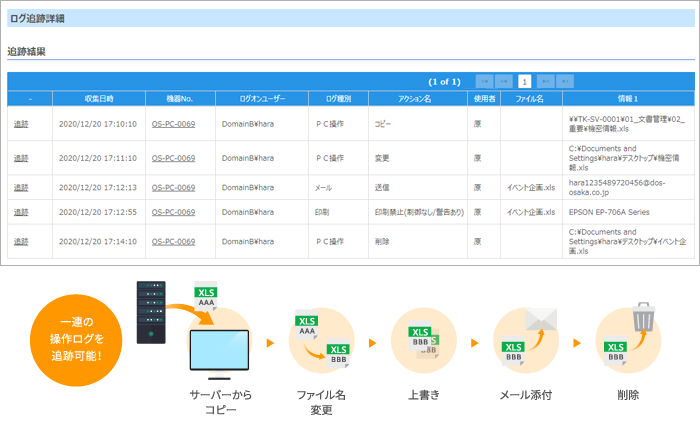Sort by ログオンユーザー column header
Viewport: 700px width, 424px height.
tap(262, 99)
